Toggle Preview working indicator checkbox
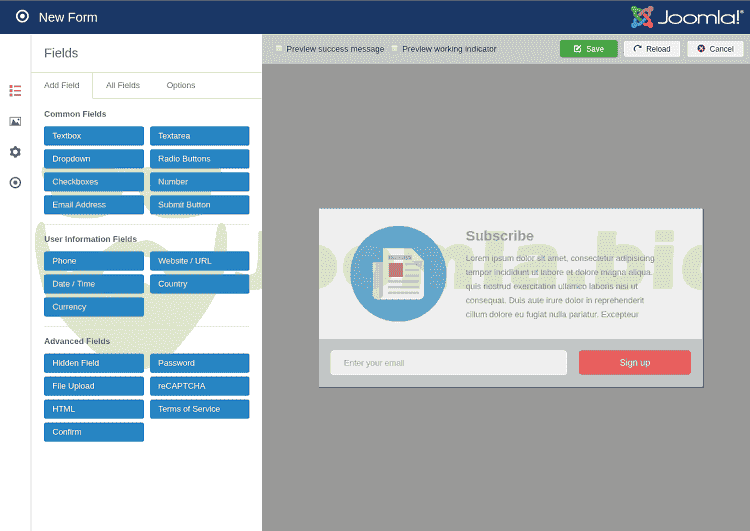The height and width of the screenshot is (531, 750). (395, 48)
